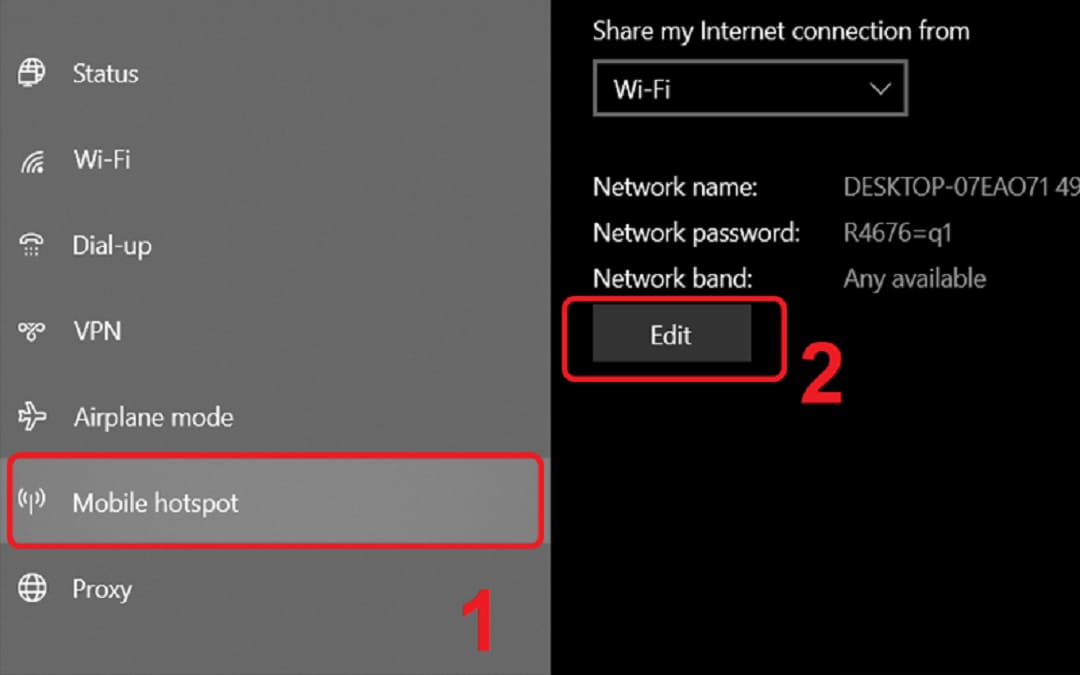Screen dimensions: 1080x675
Task: Click the VPN connector icon
Action: [x=32, y=331]
